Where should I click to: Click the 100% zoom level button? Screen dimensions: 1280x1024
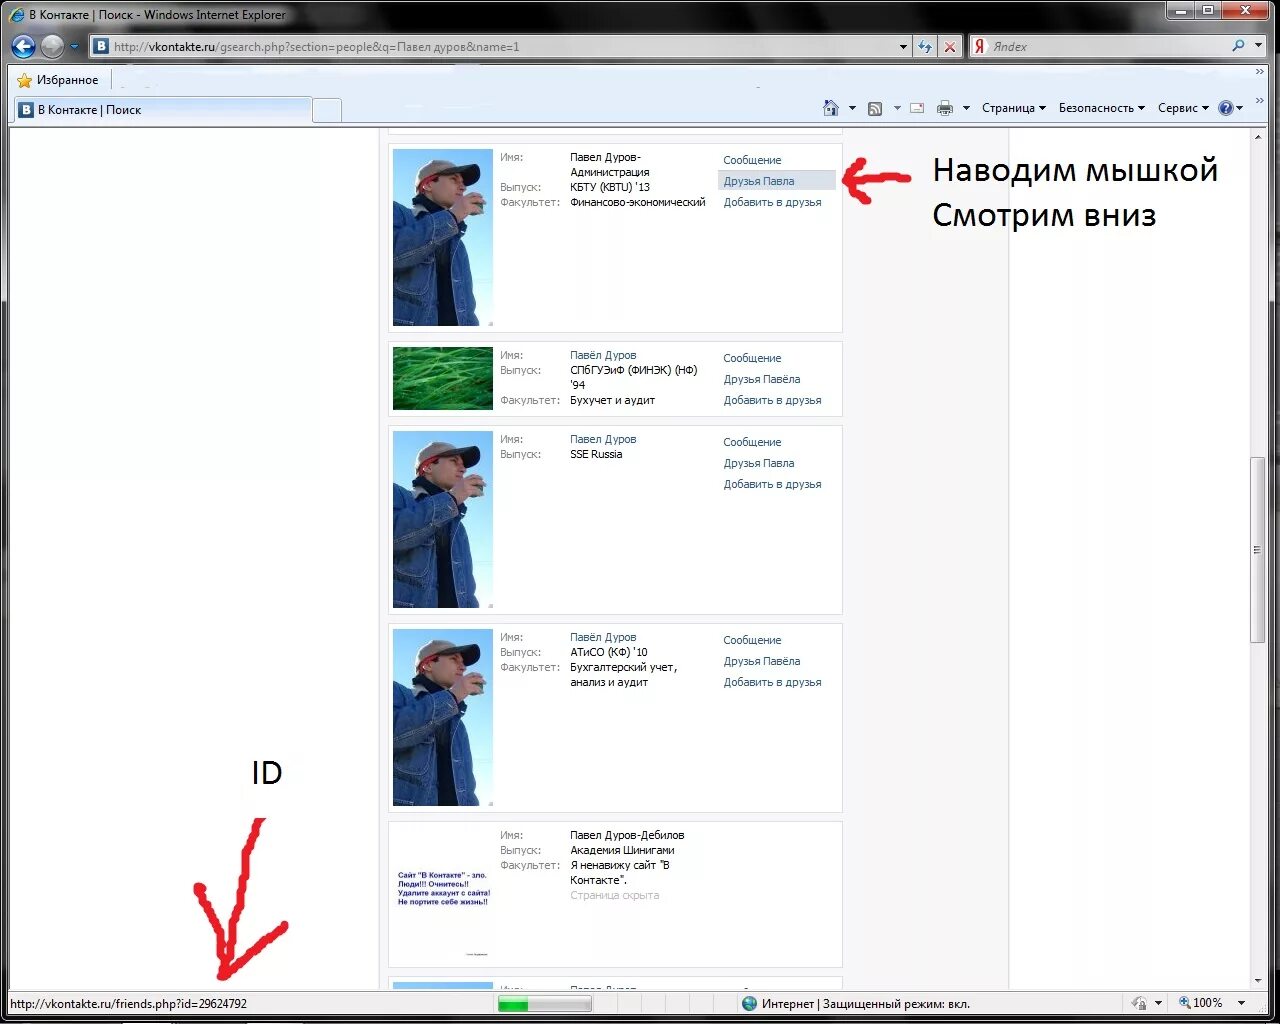[1201, 1003]
